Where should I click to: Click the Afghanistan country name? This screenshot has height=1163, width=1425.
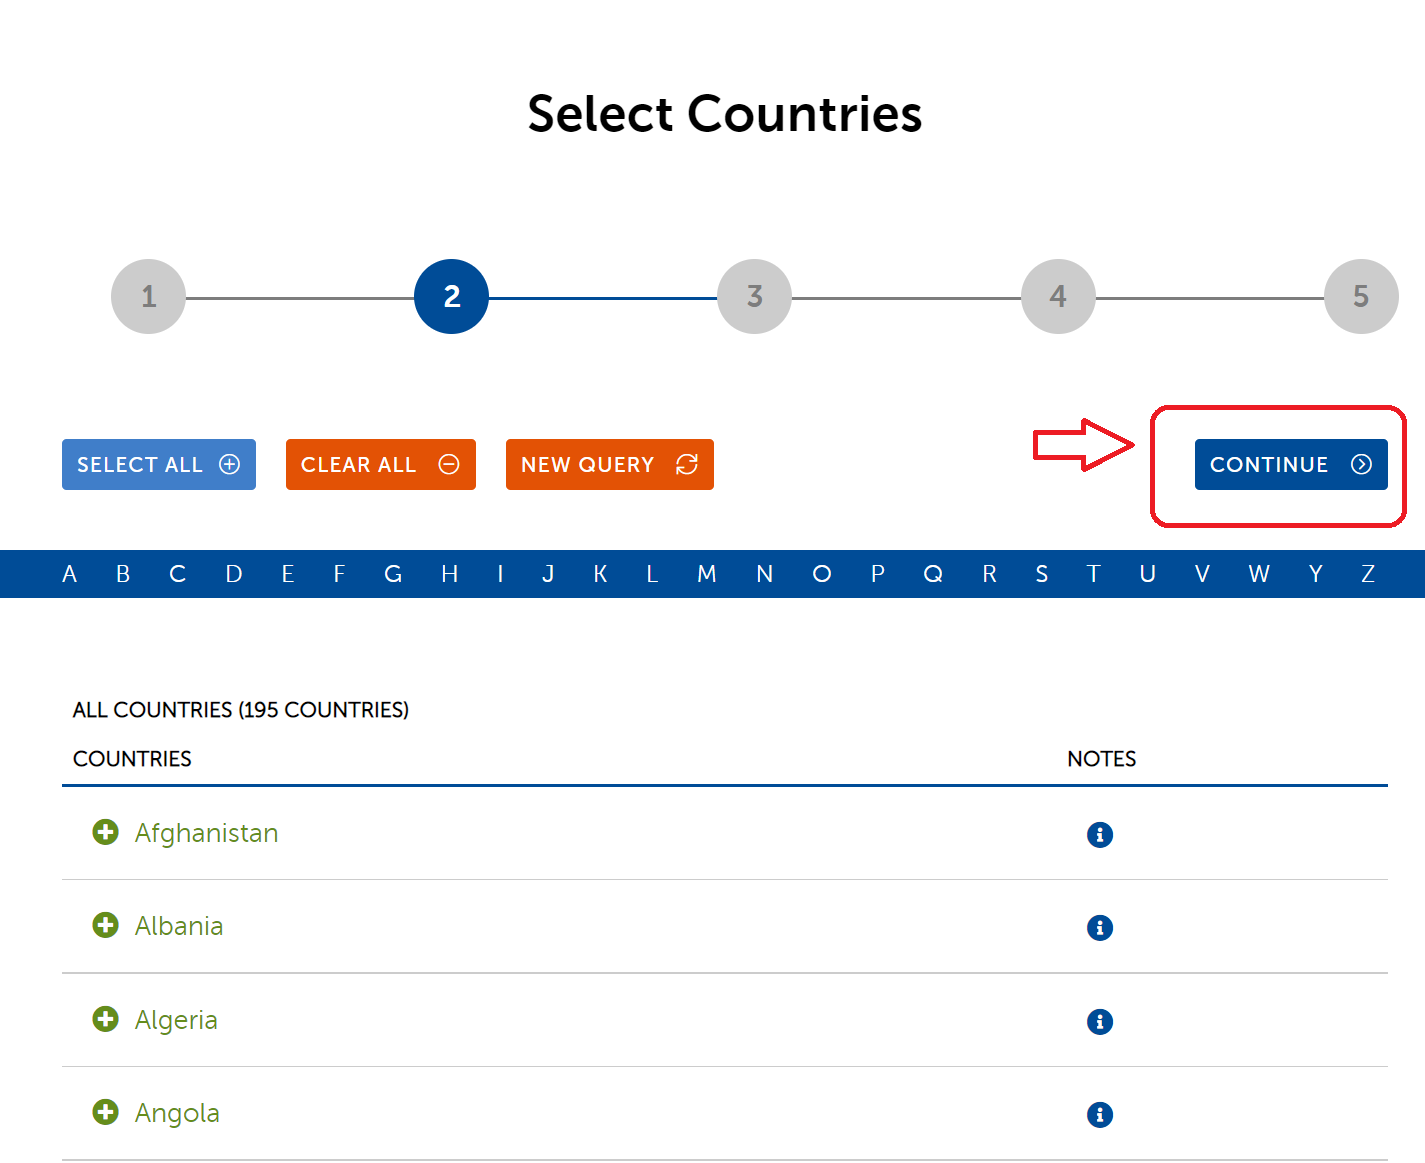pyautogui.click(x=206, y=833)
